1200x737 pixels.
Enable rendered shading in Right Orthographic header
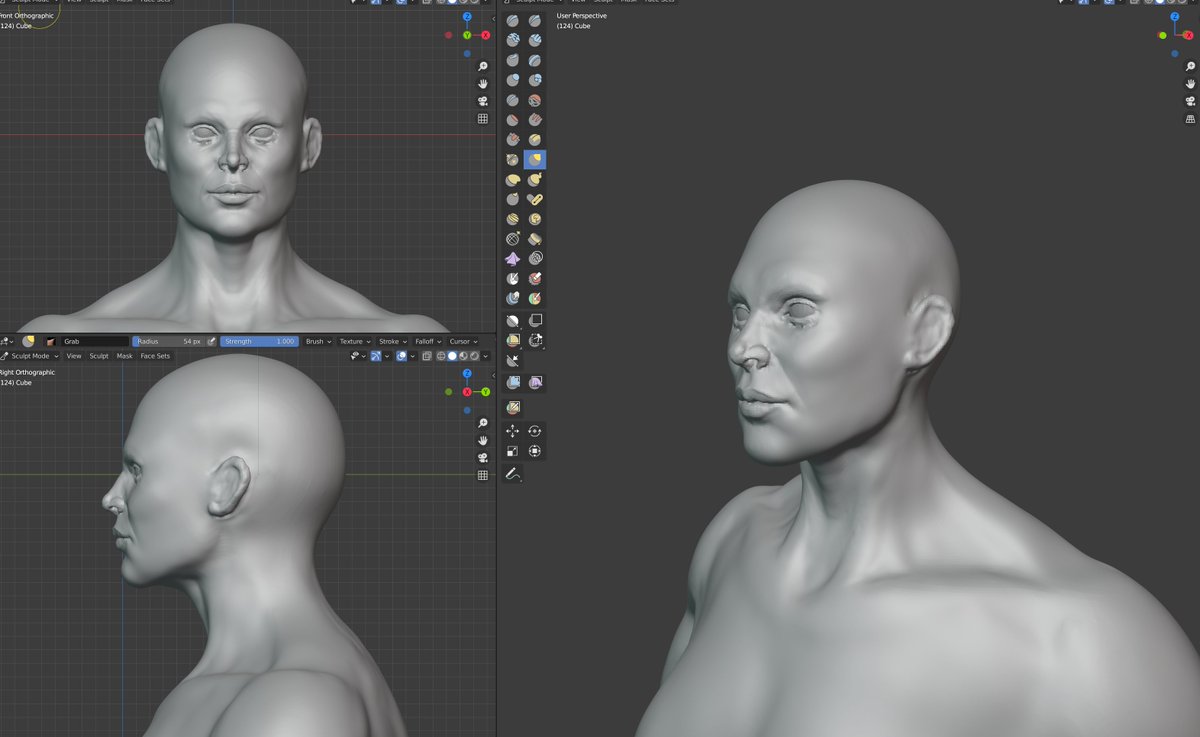474,356
